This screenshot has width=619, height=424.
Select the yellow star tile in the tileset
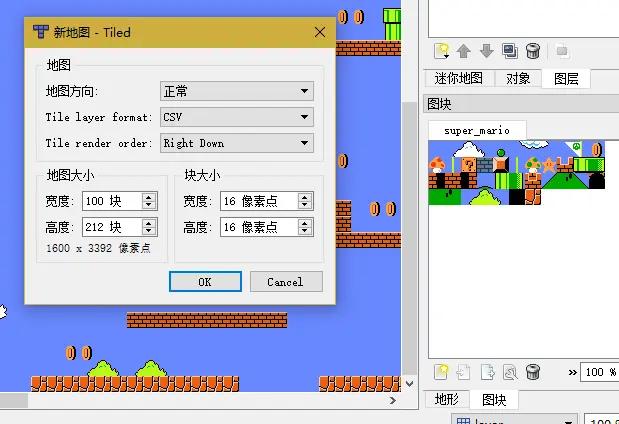point(549,165)
